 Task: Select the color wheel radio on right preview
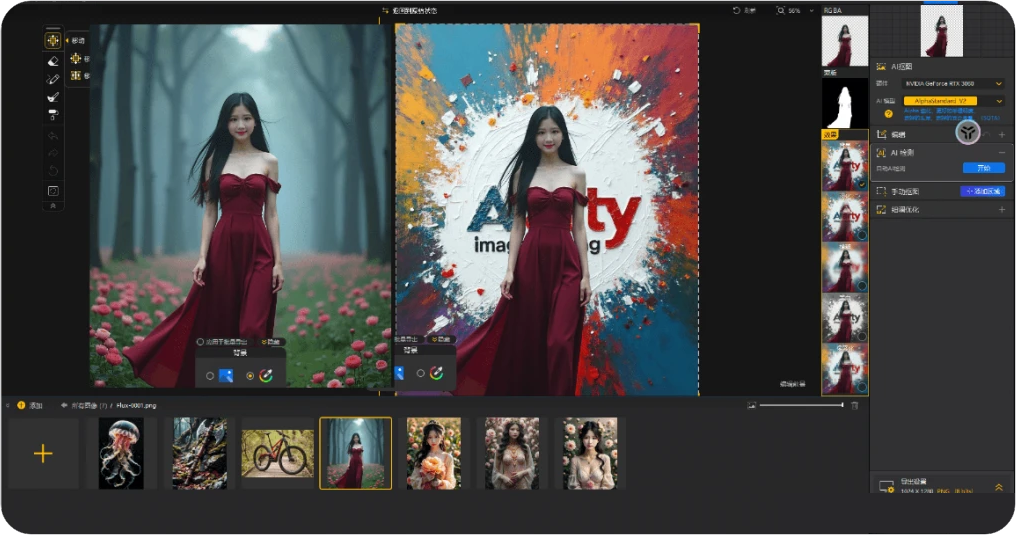click(x=420, y=373)
